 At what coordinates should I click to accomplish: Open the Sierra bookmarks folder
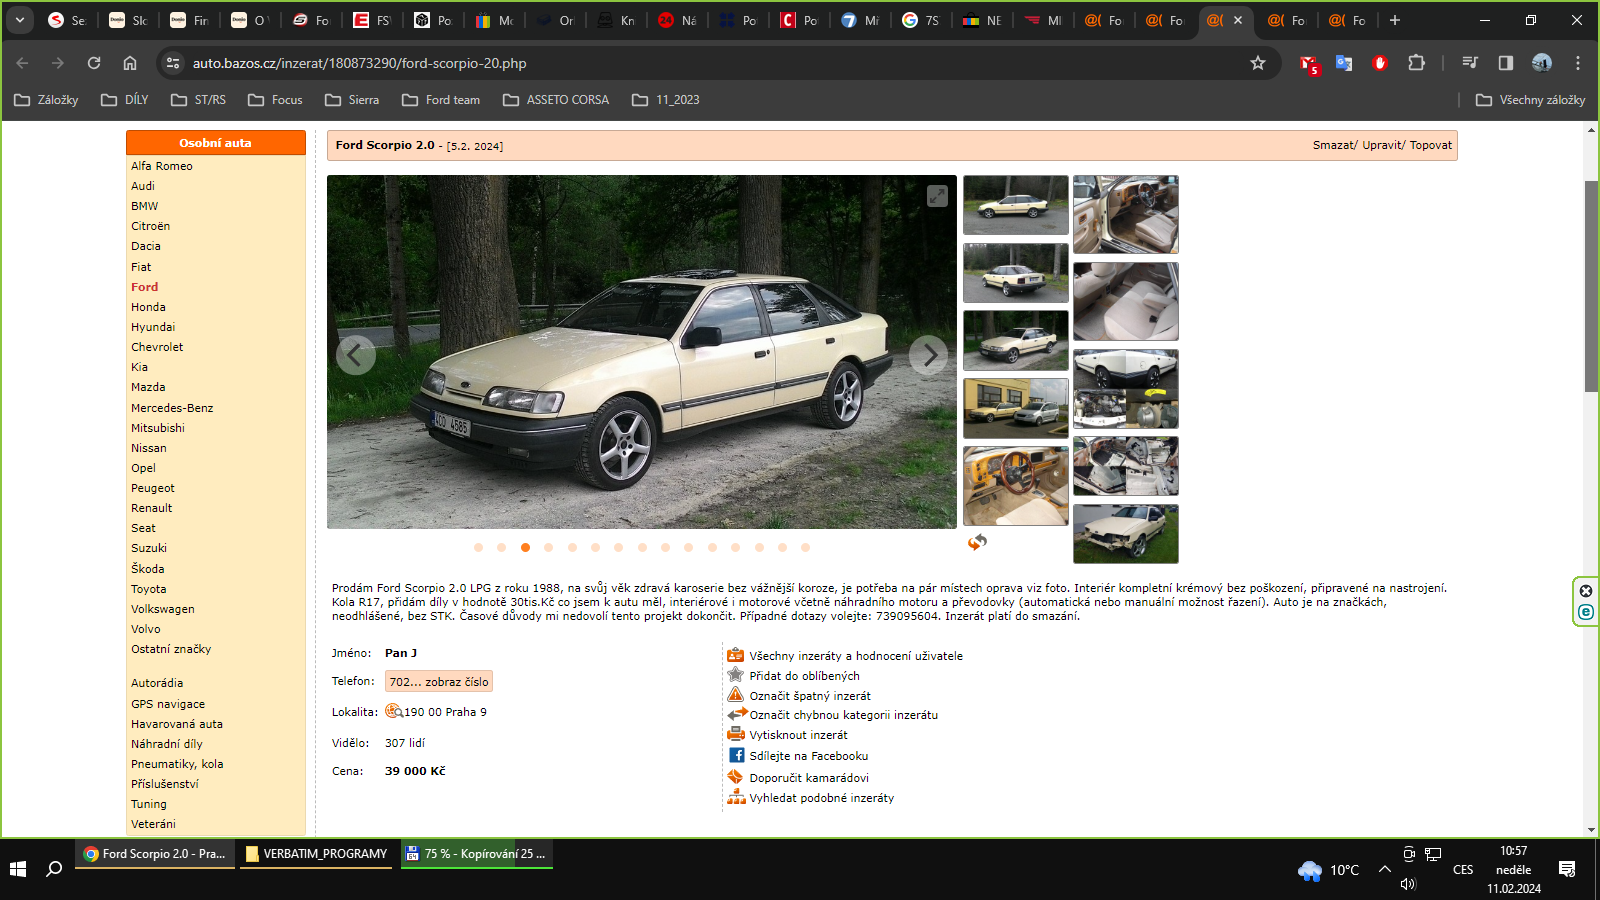tap(352, 100)
